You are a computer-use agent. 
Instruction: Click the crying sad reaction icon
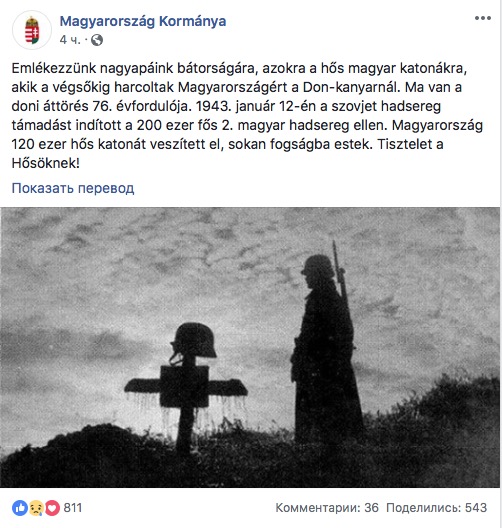click(x=36, y=508)
